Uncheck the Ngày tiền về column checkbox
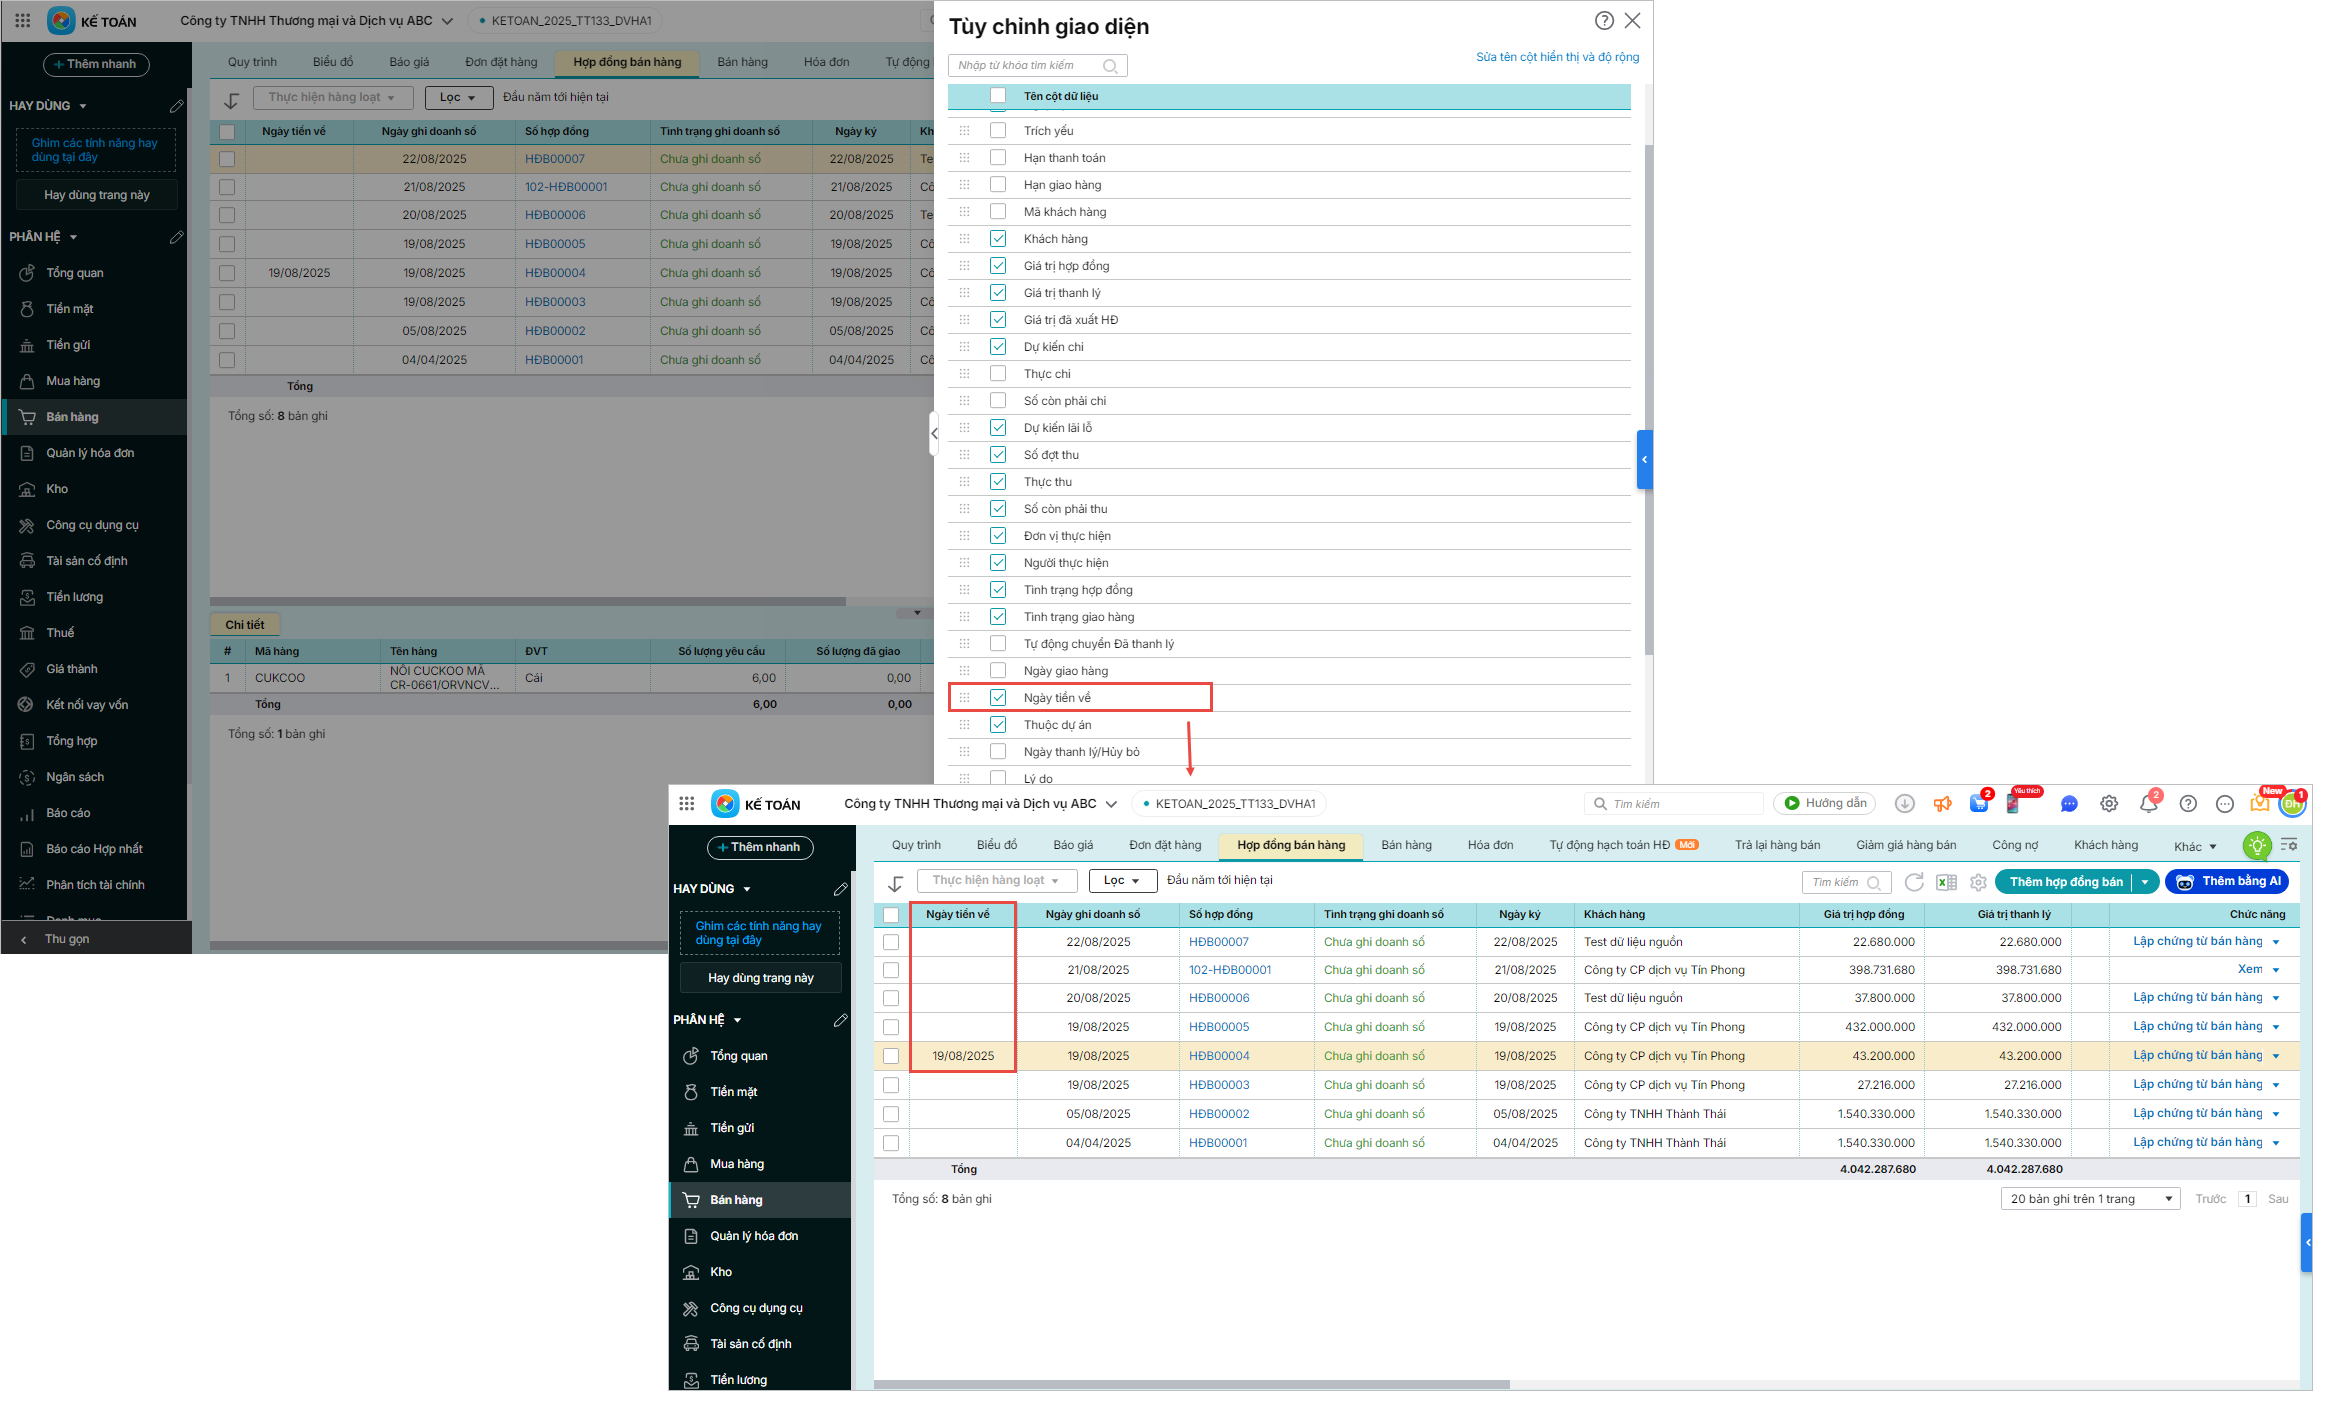 pos(998,698)
